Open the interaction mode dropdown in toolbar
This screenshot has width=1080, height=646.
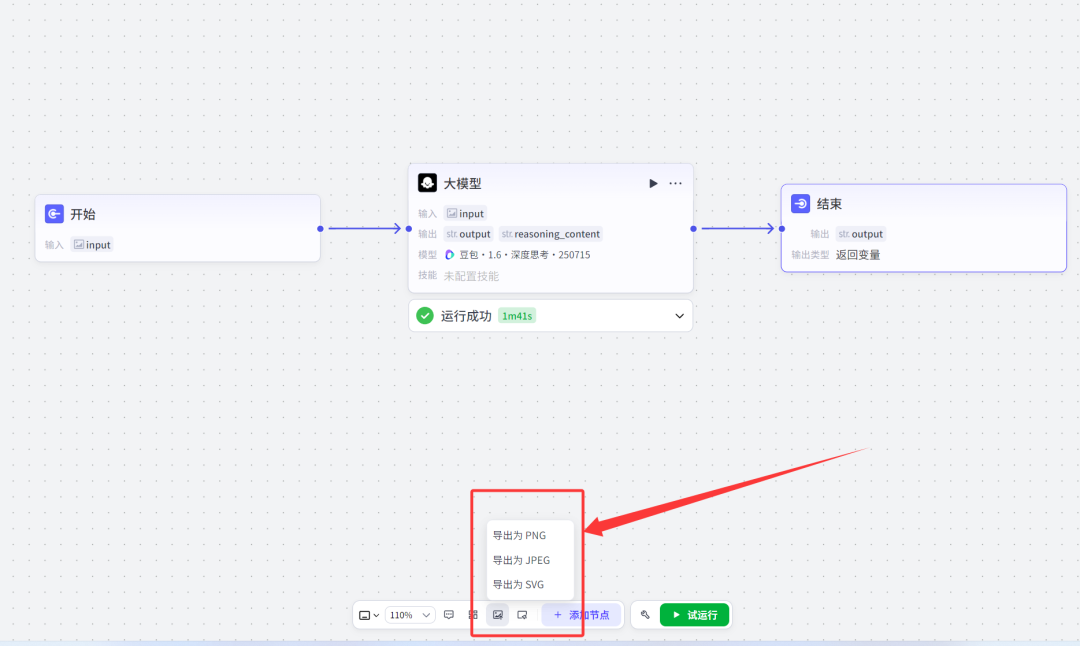point(369,615)
